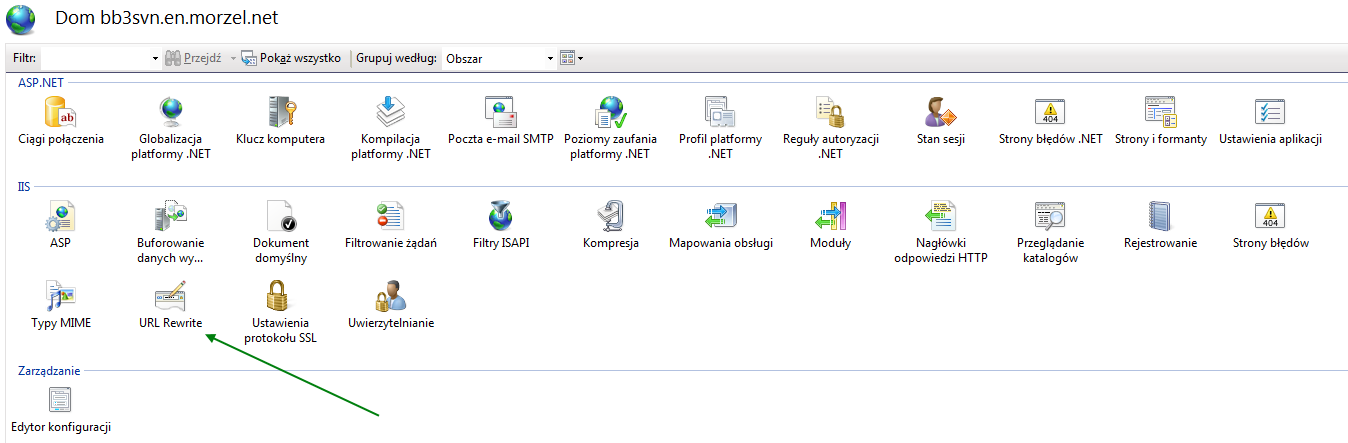Viewport: 1348px width, 443px height.
Task: Open Uwierzytelnianie feature
Action: point(391,306)
